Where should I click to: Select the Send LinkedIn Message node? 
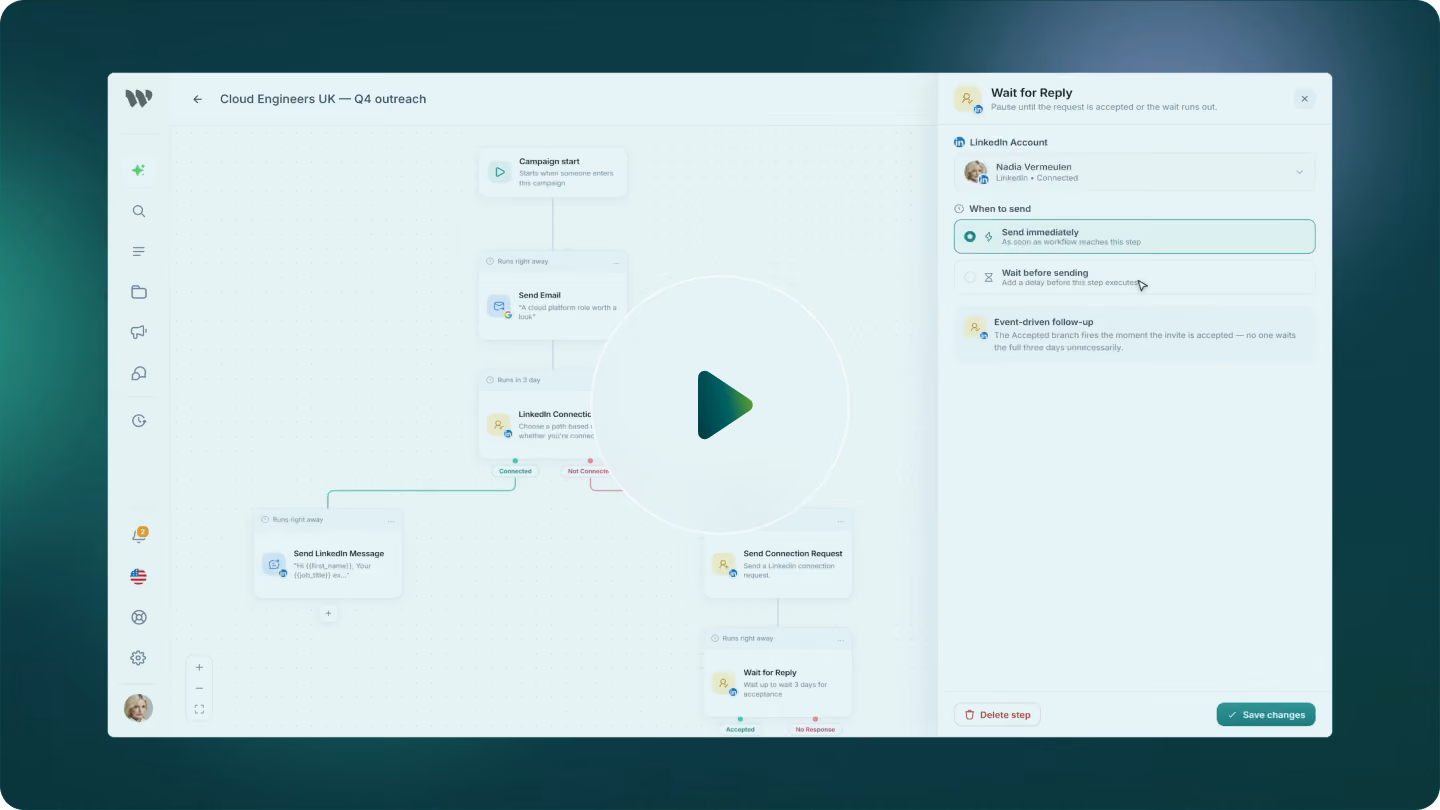click(328, 554)
